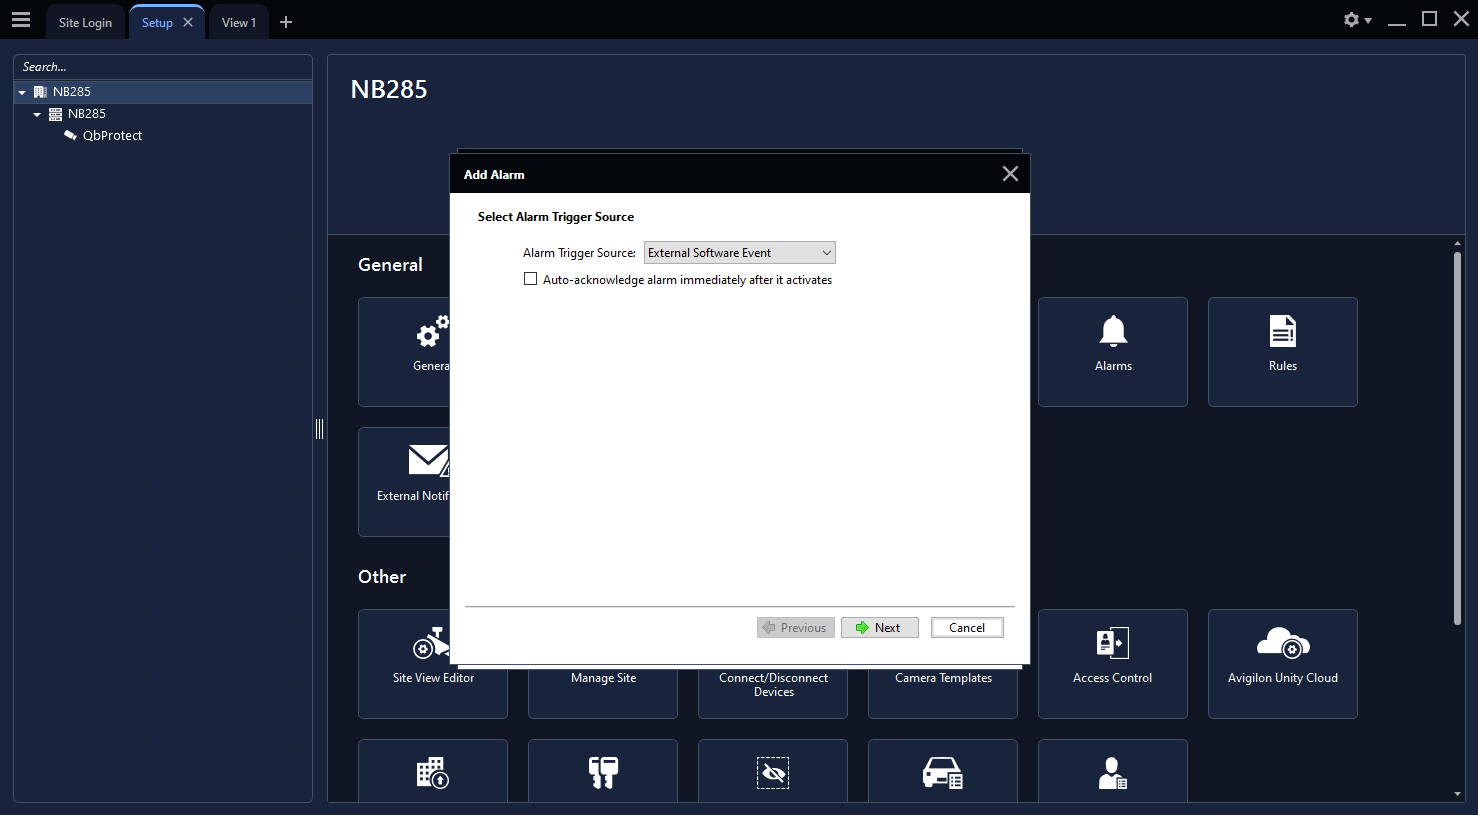This screenshot has height=815, width=1478.
Task: Click the Next button
Action: pos(879,628)
